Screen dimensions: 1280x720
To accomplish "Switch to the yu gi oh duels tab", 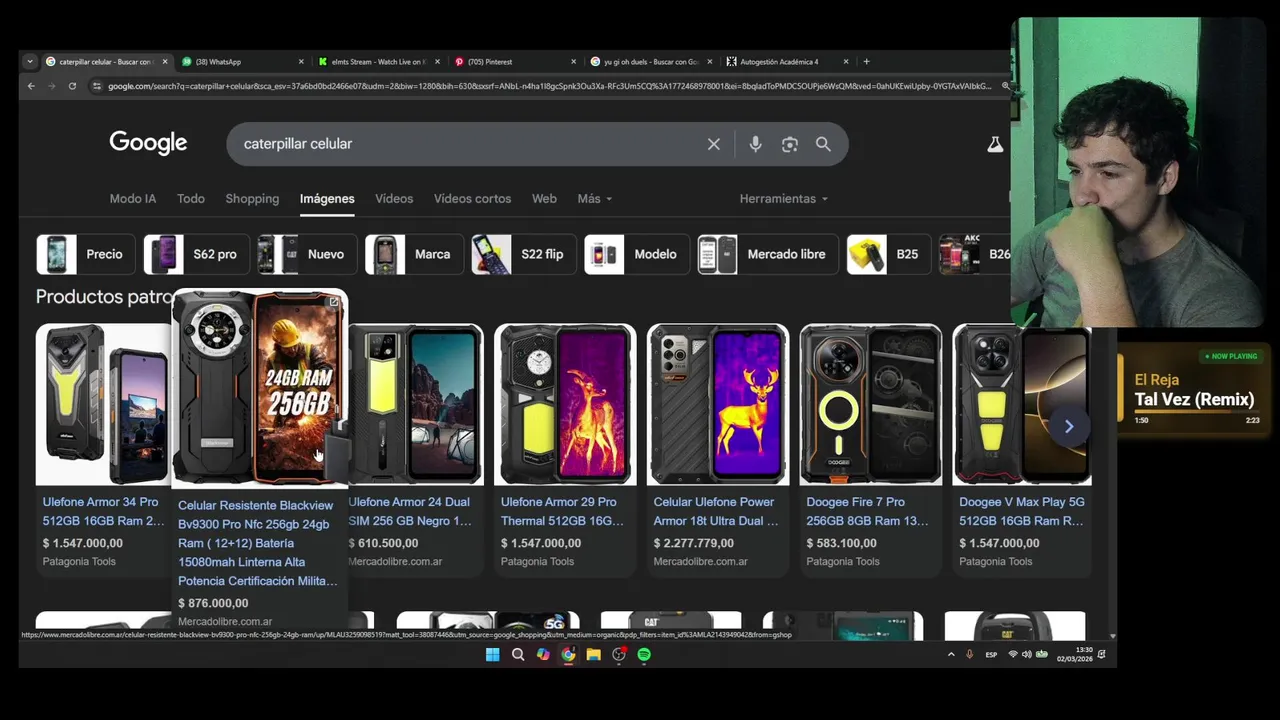I will (651, 62).
